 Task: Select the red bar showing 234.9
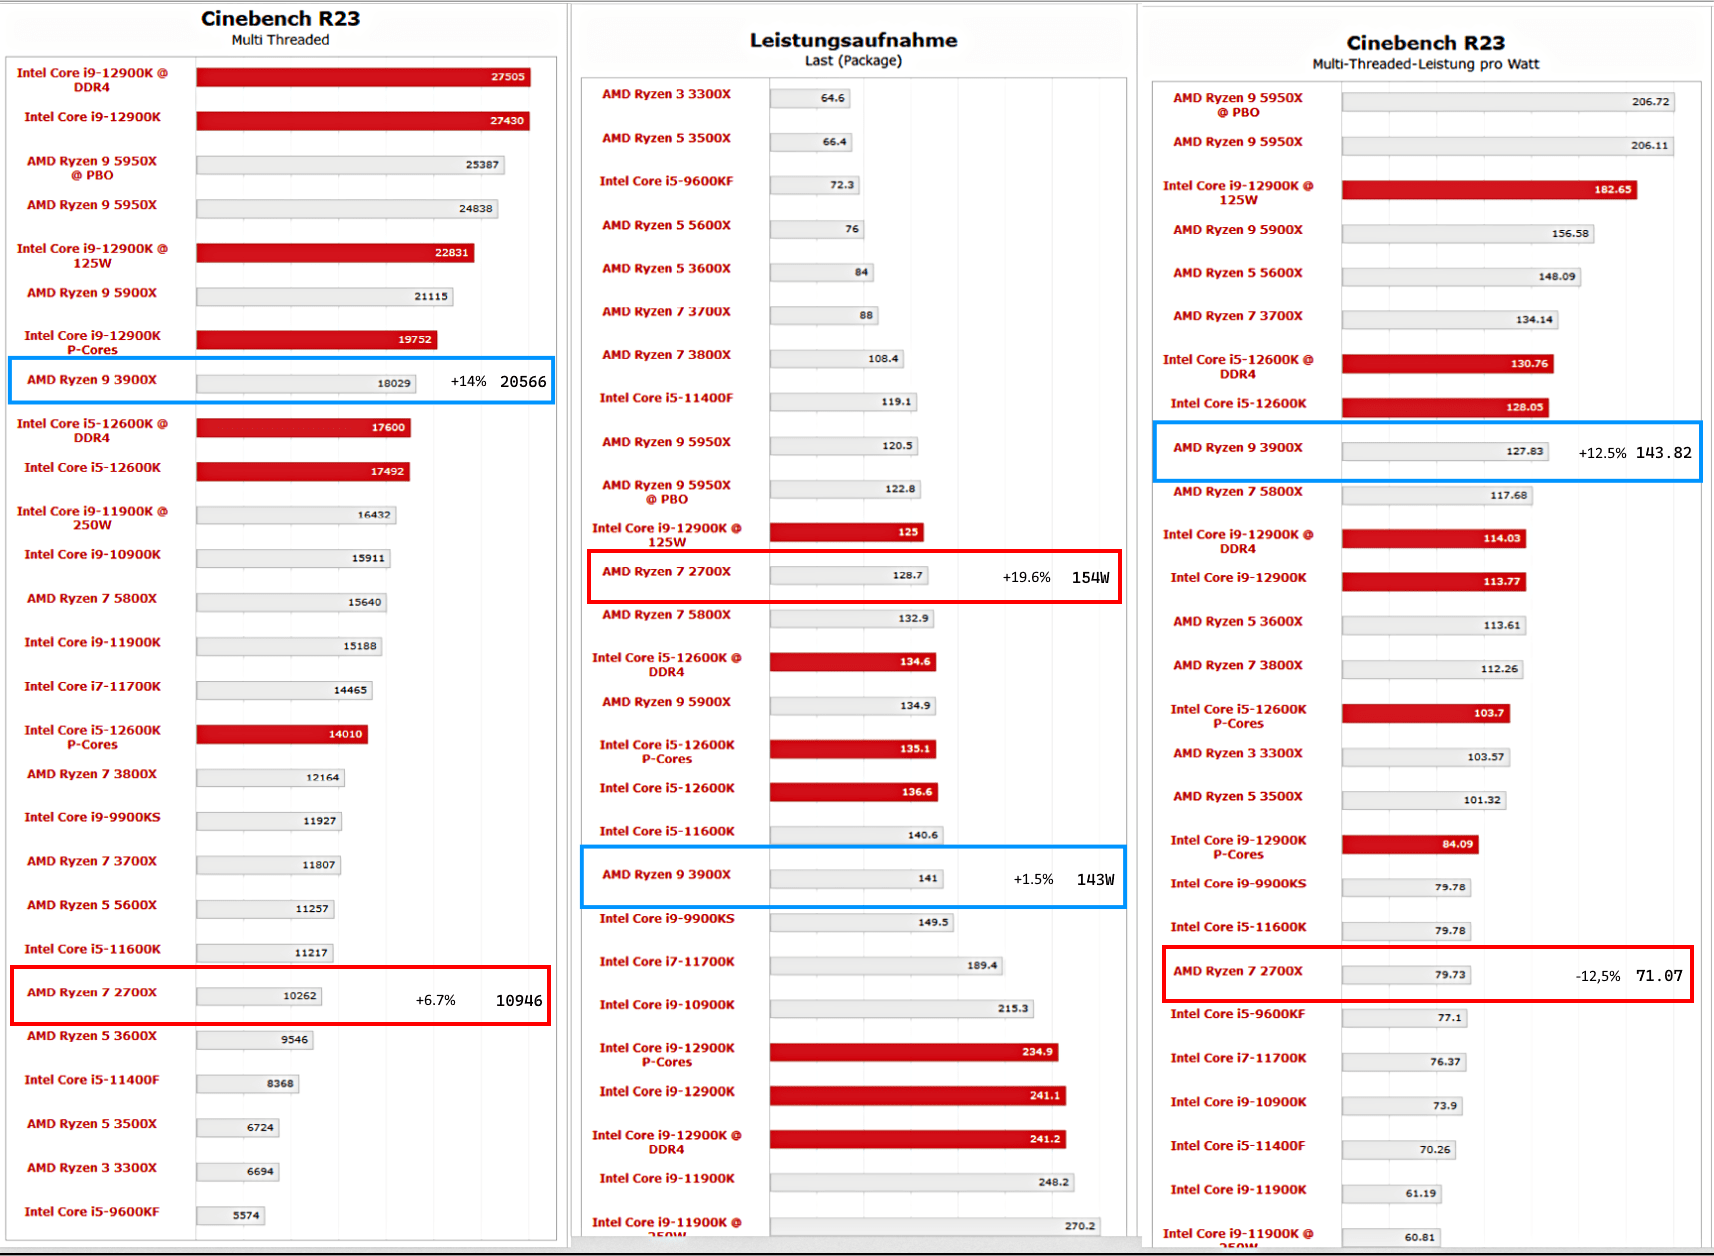click(913, 1052)
